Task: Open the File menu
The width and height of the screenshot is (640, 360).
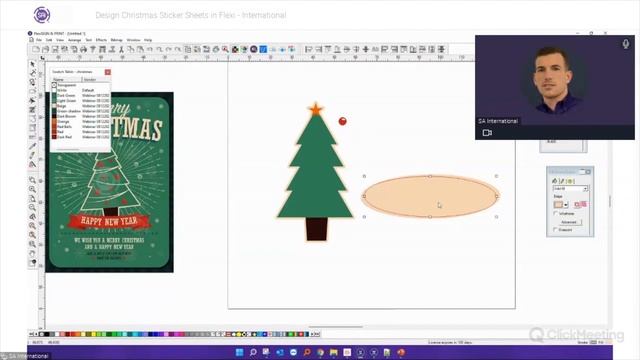Action: [39, 40]
